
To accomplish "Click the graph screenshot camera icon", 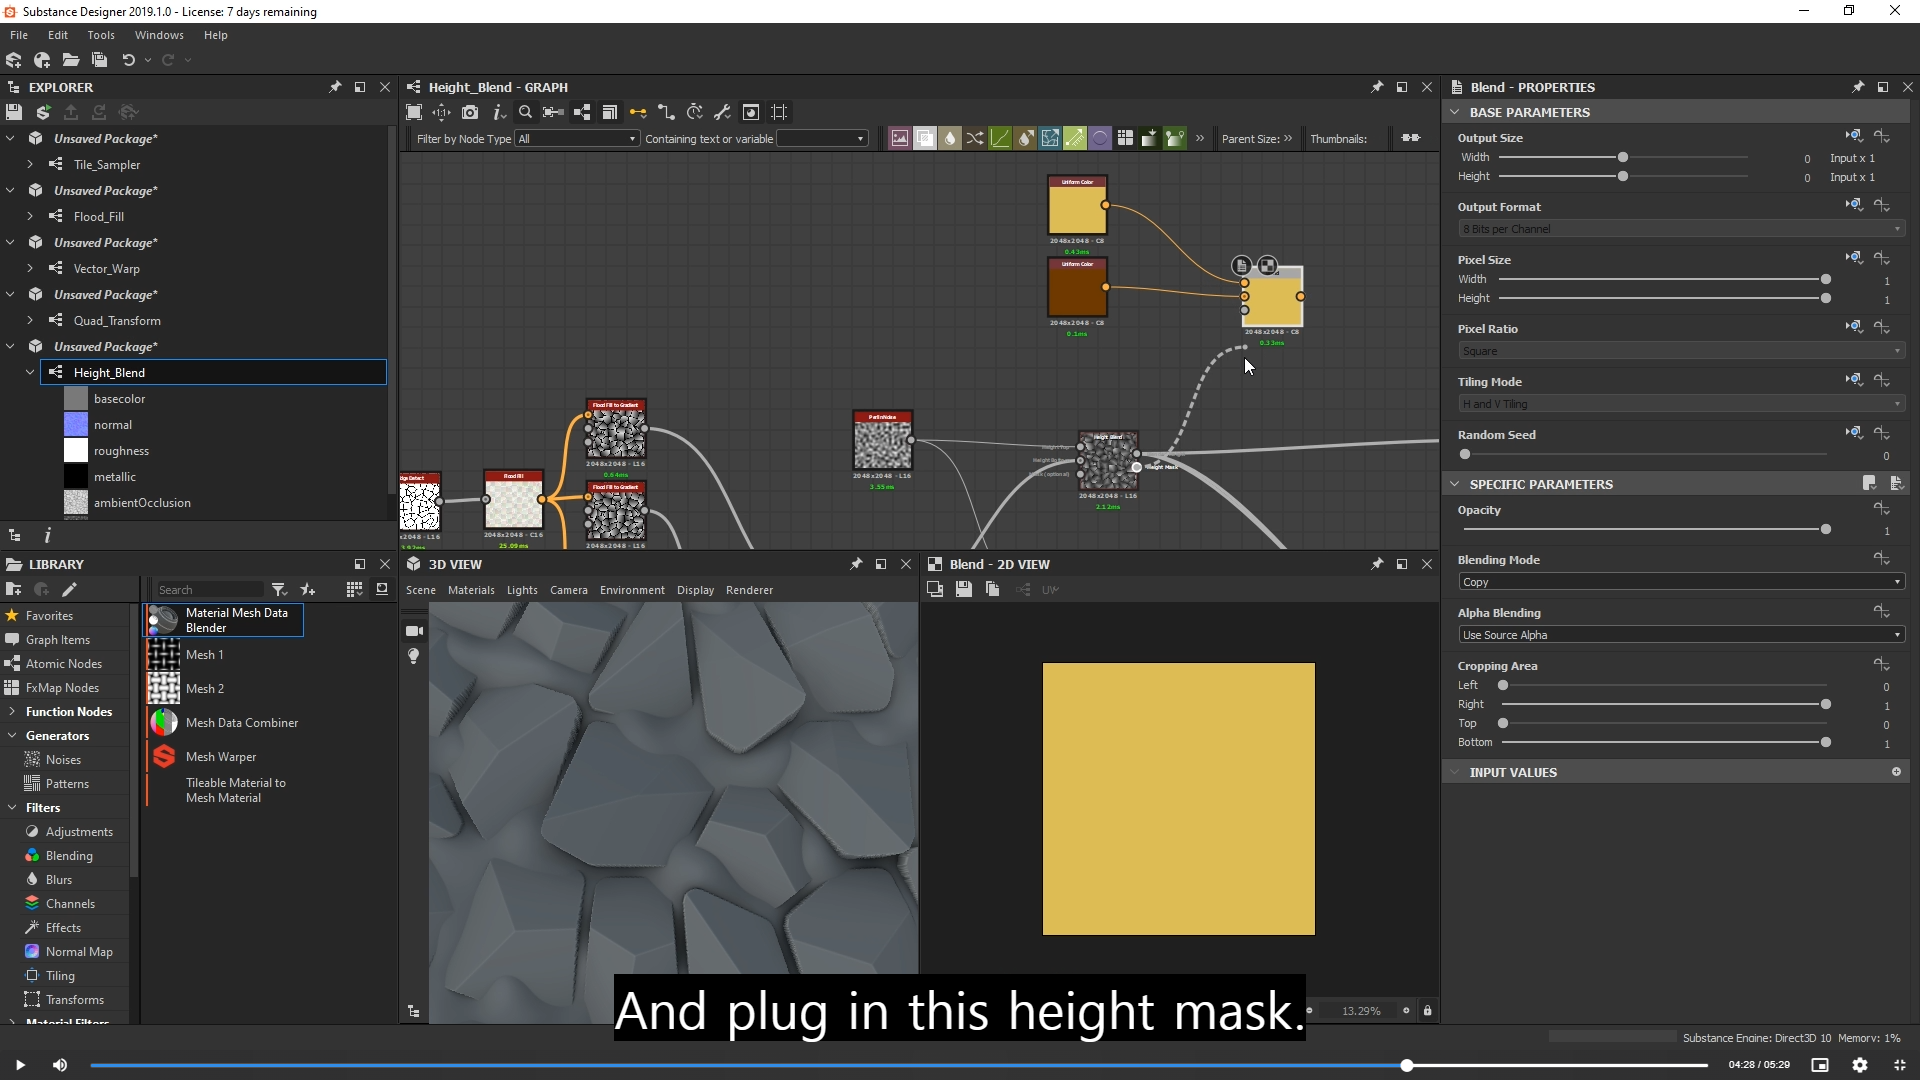I will click(x=470, y=112).
